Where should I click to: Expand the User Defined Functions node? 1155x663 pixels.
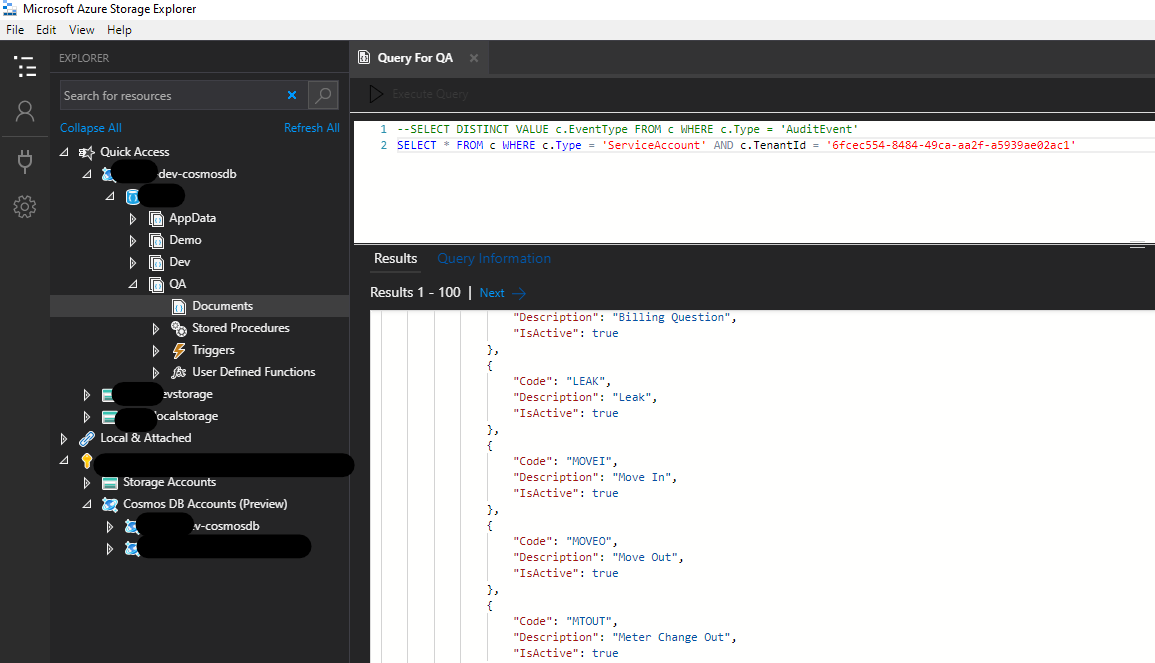155,373
